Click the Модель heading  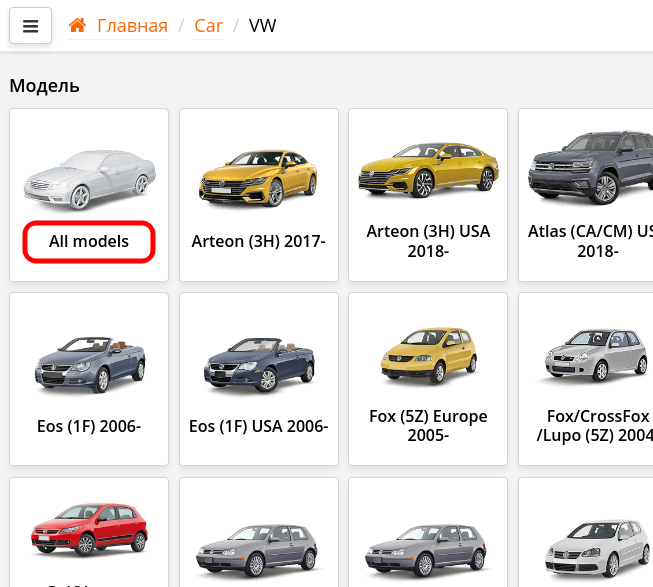coord(44,86)
